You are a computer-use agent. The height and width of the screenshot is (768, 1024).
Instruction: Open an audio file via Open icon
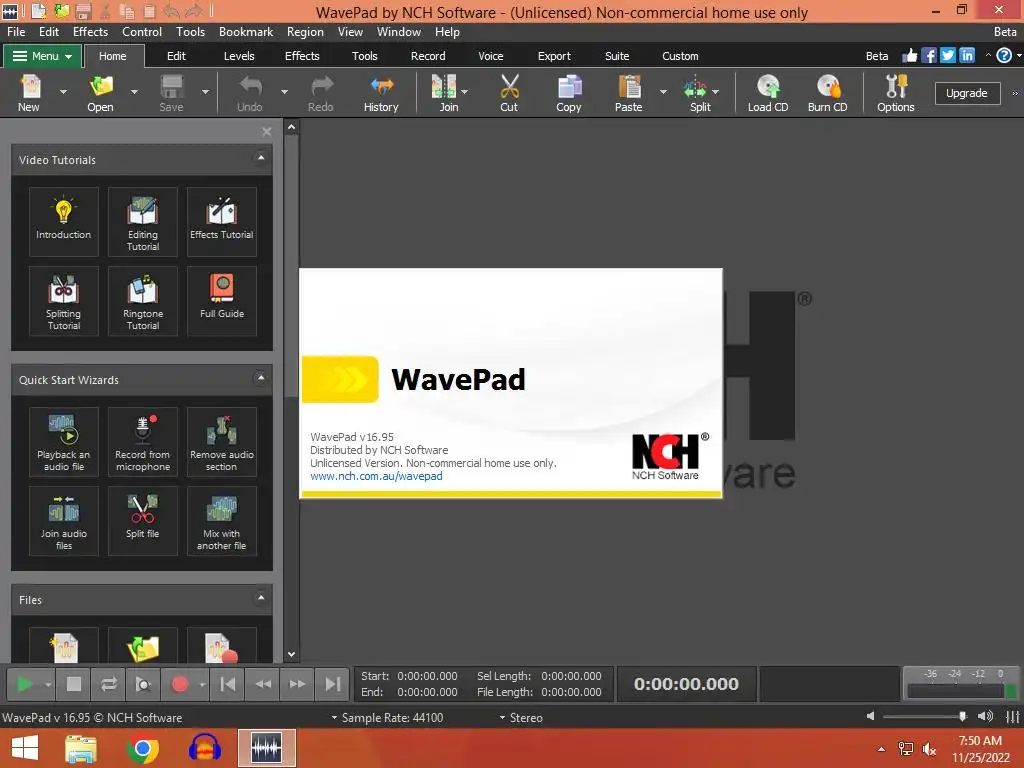click(x=101, y=93)
